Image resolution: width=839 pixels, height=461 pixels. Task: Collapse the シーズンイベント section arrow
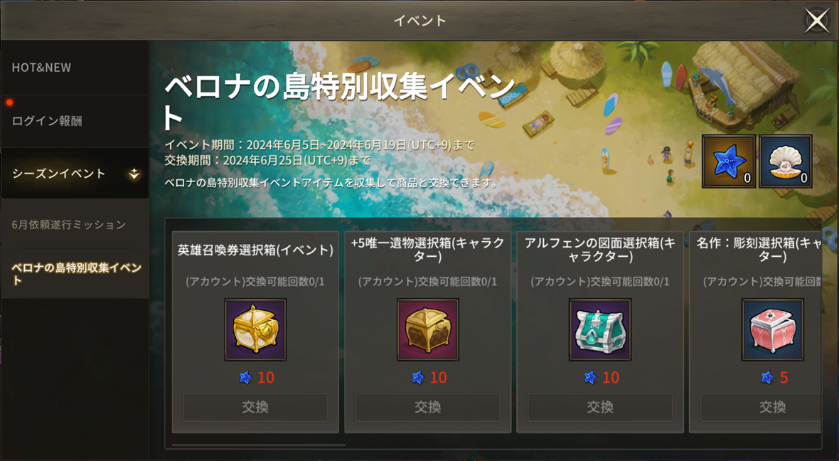pos(134,174)
